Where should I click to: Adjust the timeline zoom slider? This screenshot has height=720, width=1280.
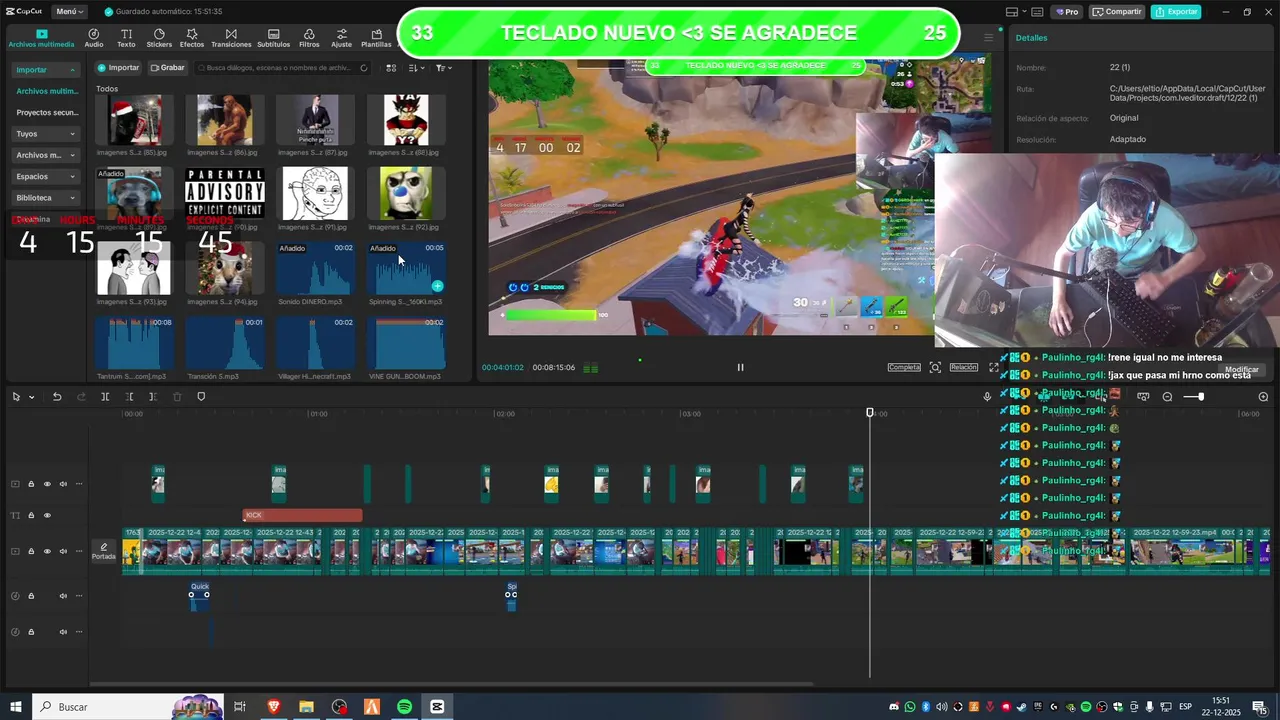point(1194,397)
